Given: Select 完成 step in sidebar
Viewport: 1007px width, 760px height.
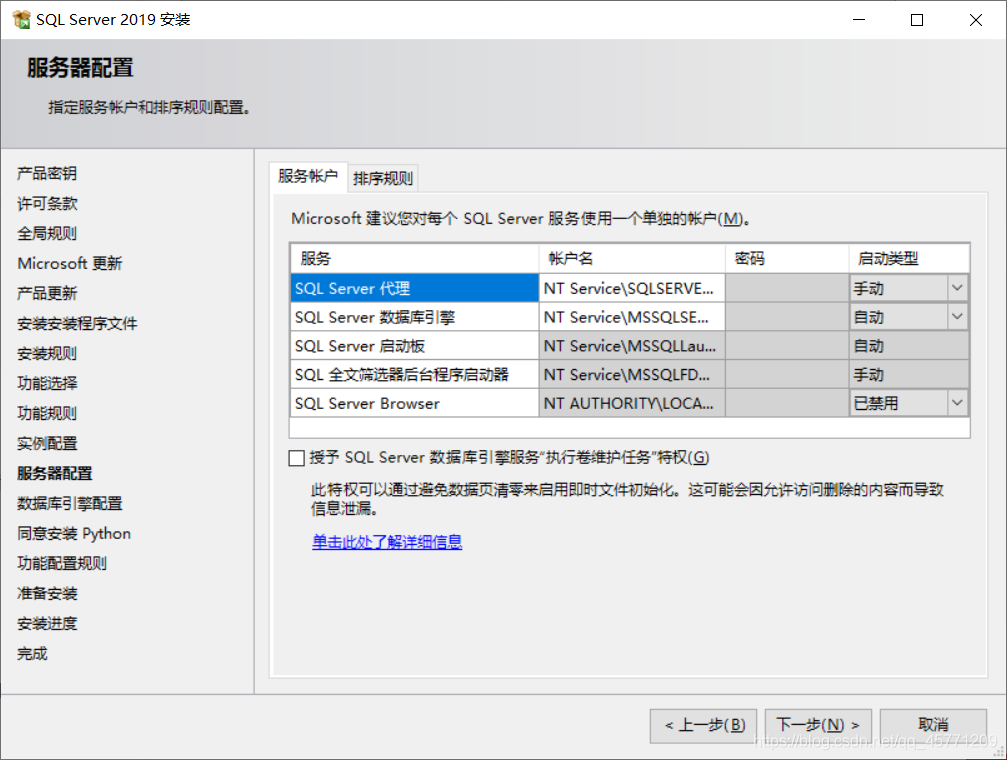Looking at the screenshot, I should [32, 653].
